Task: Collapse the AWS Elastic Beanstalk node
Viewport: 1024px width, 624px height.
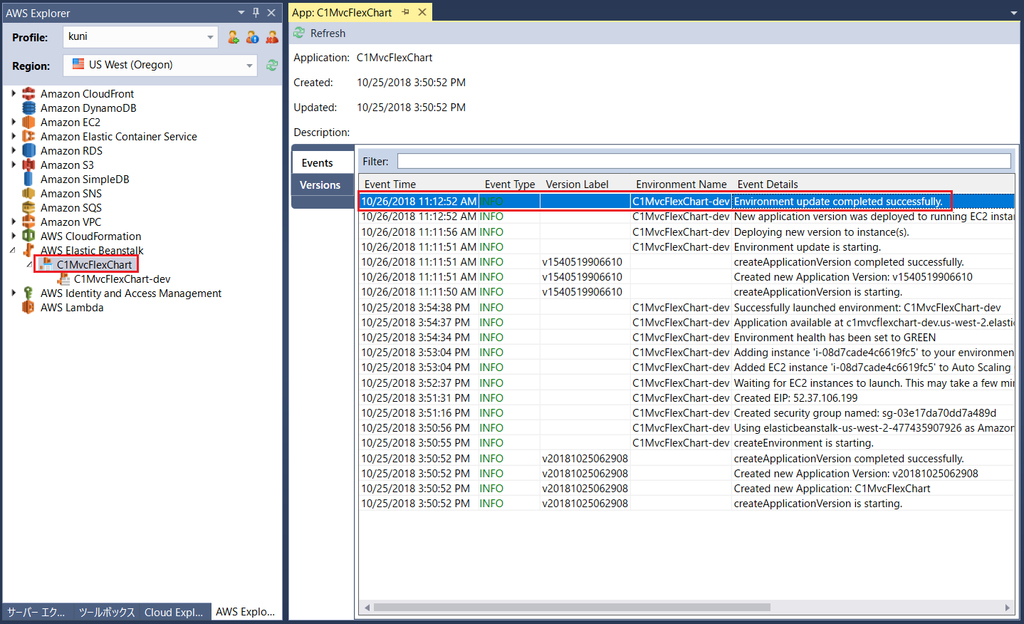Action: (x=13, y=251)
